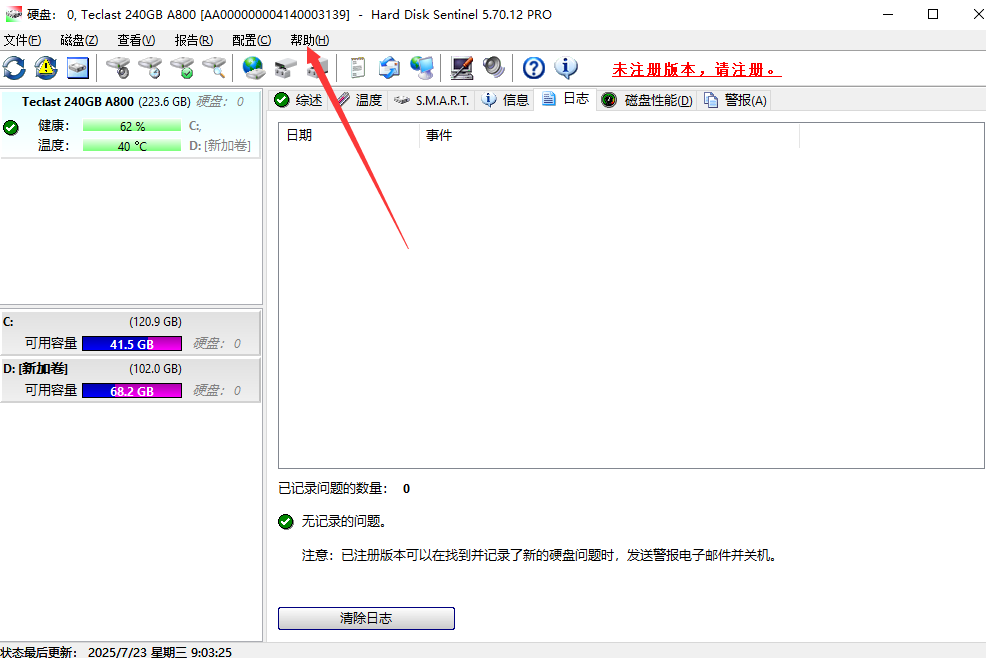Select the C: (120.9 GB) partition header

pyautogui.click(x=131, y=322)
